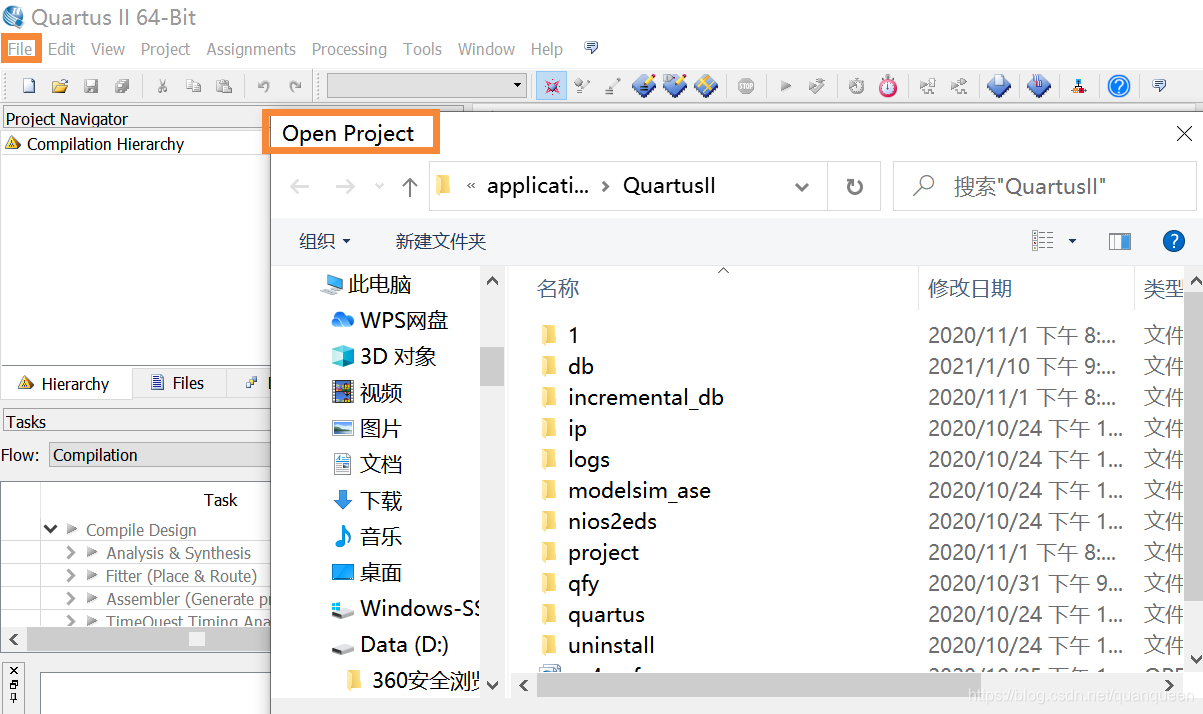Click the red TimeQuest timing analyzer clock icon
This screenshot has height=714, width=1203.
click(x=888, y=86)
